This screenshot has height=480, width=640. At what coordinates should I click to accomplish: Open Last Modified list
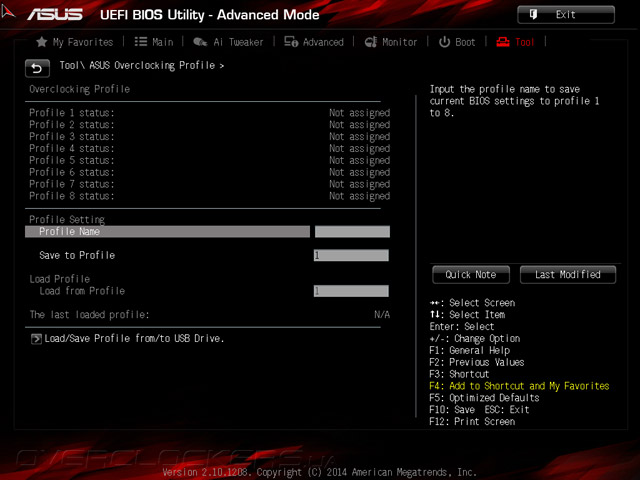point(568,275)
